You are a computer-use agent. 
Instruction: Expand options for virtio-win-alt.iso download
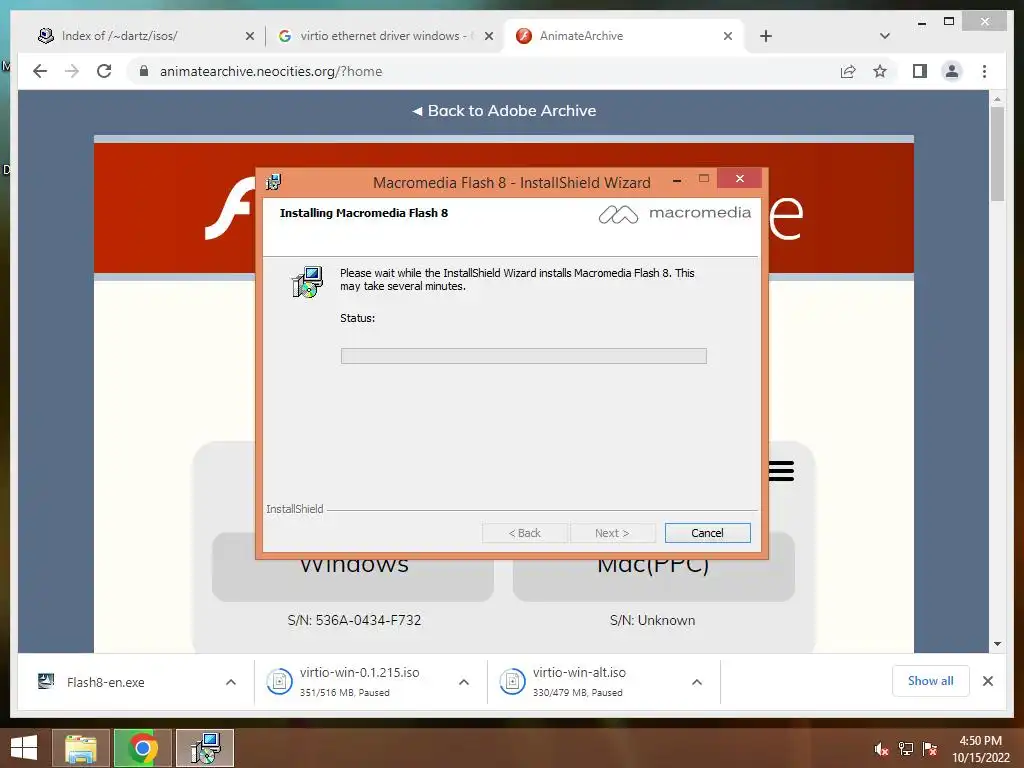coord(697,682)
